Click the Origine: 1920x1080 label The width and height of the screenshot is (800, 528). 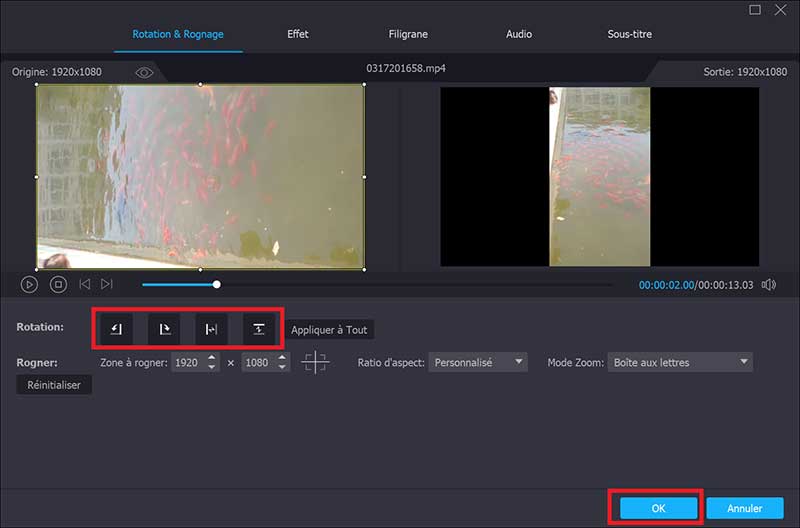pos(57,72)
